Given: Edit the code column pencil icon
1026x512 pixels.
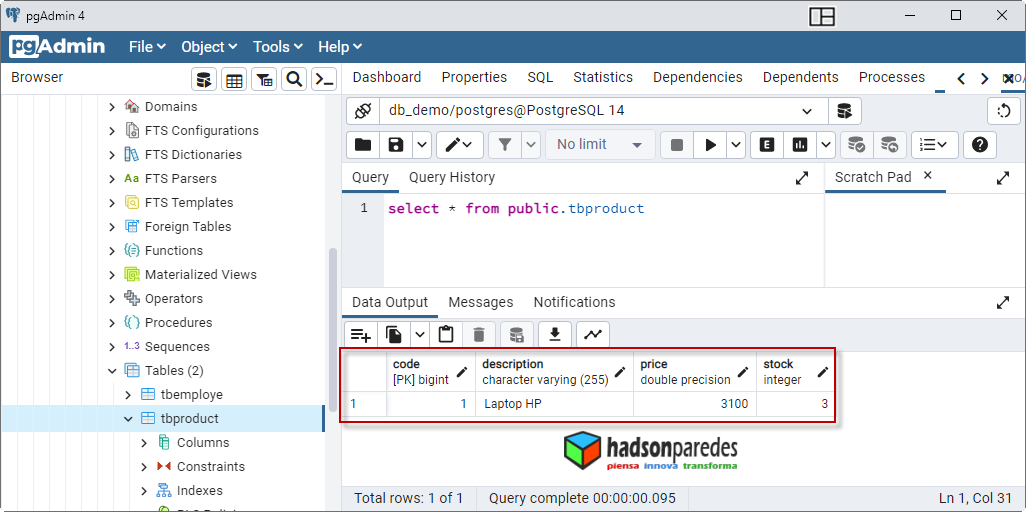Looking at the screenshot, I should tap(462, 373).
